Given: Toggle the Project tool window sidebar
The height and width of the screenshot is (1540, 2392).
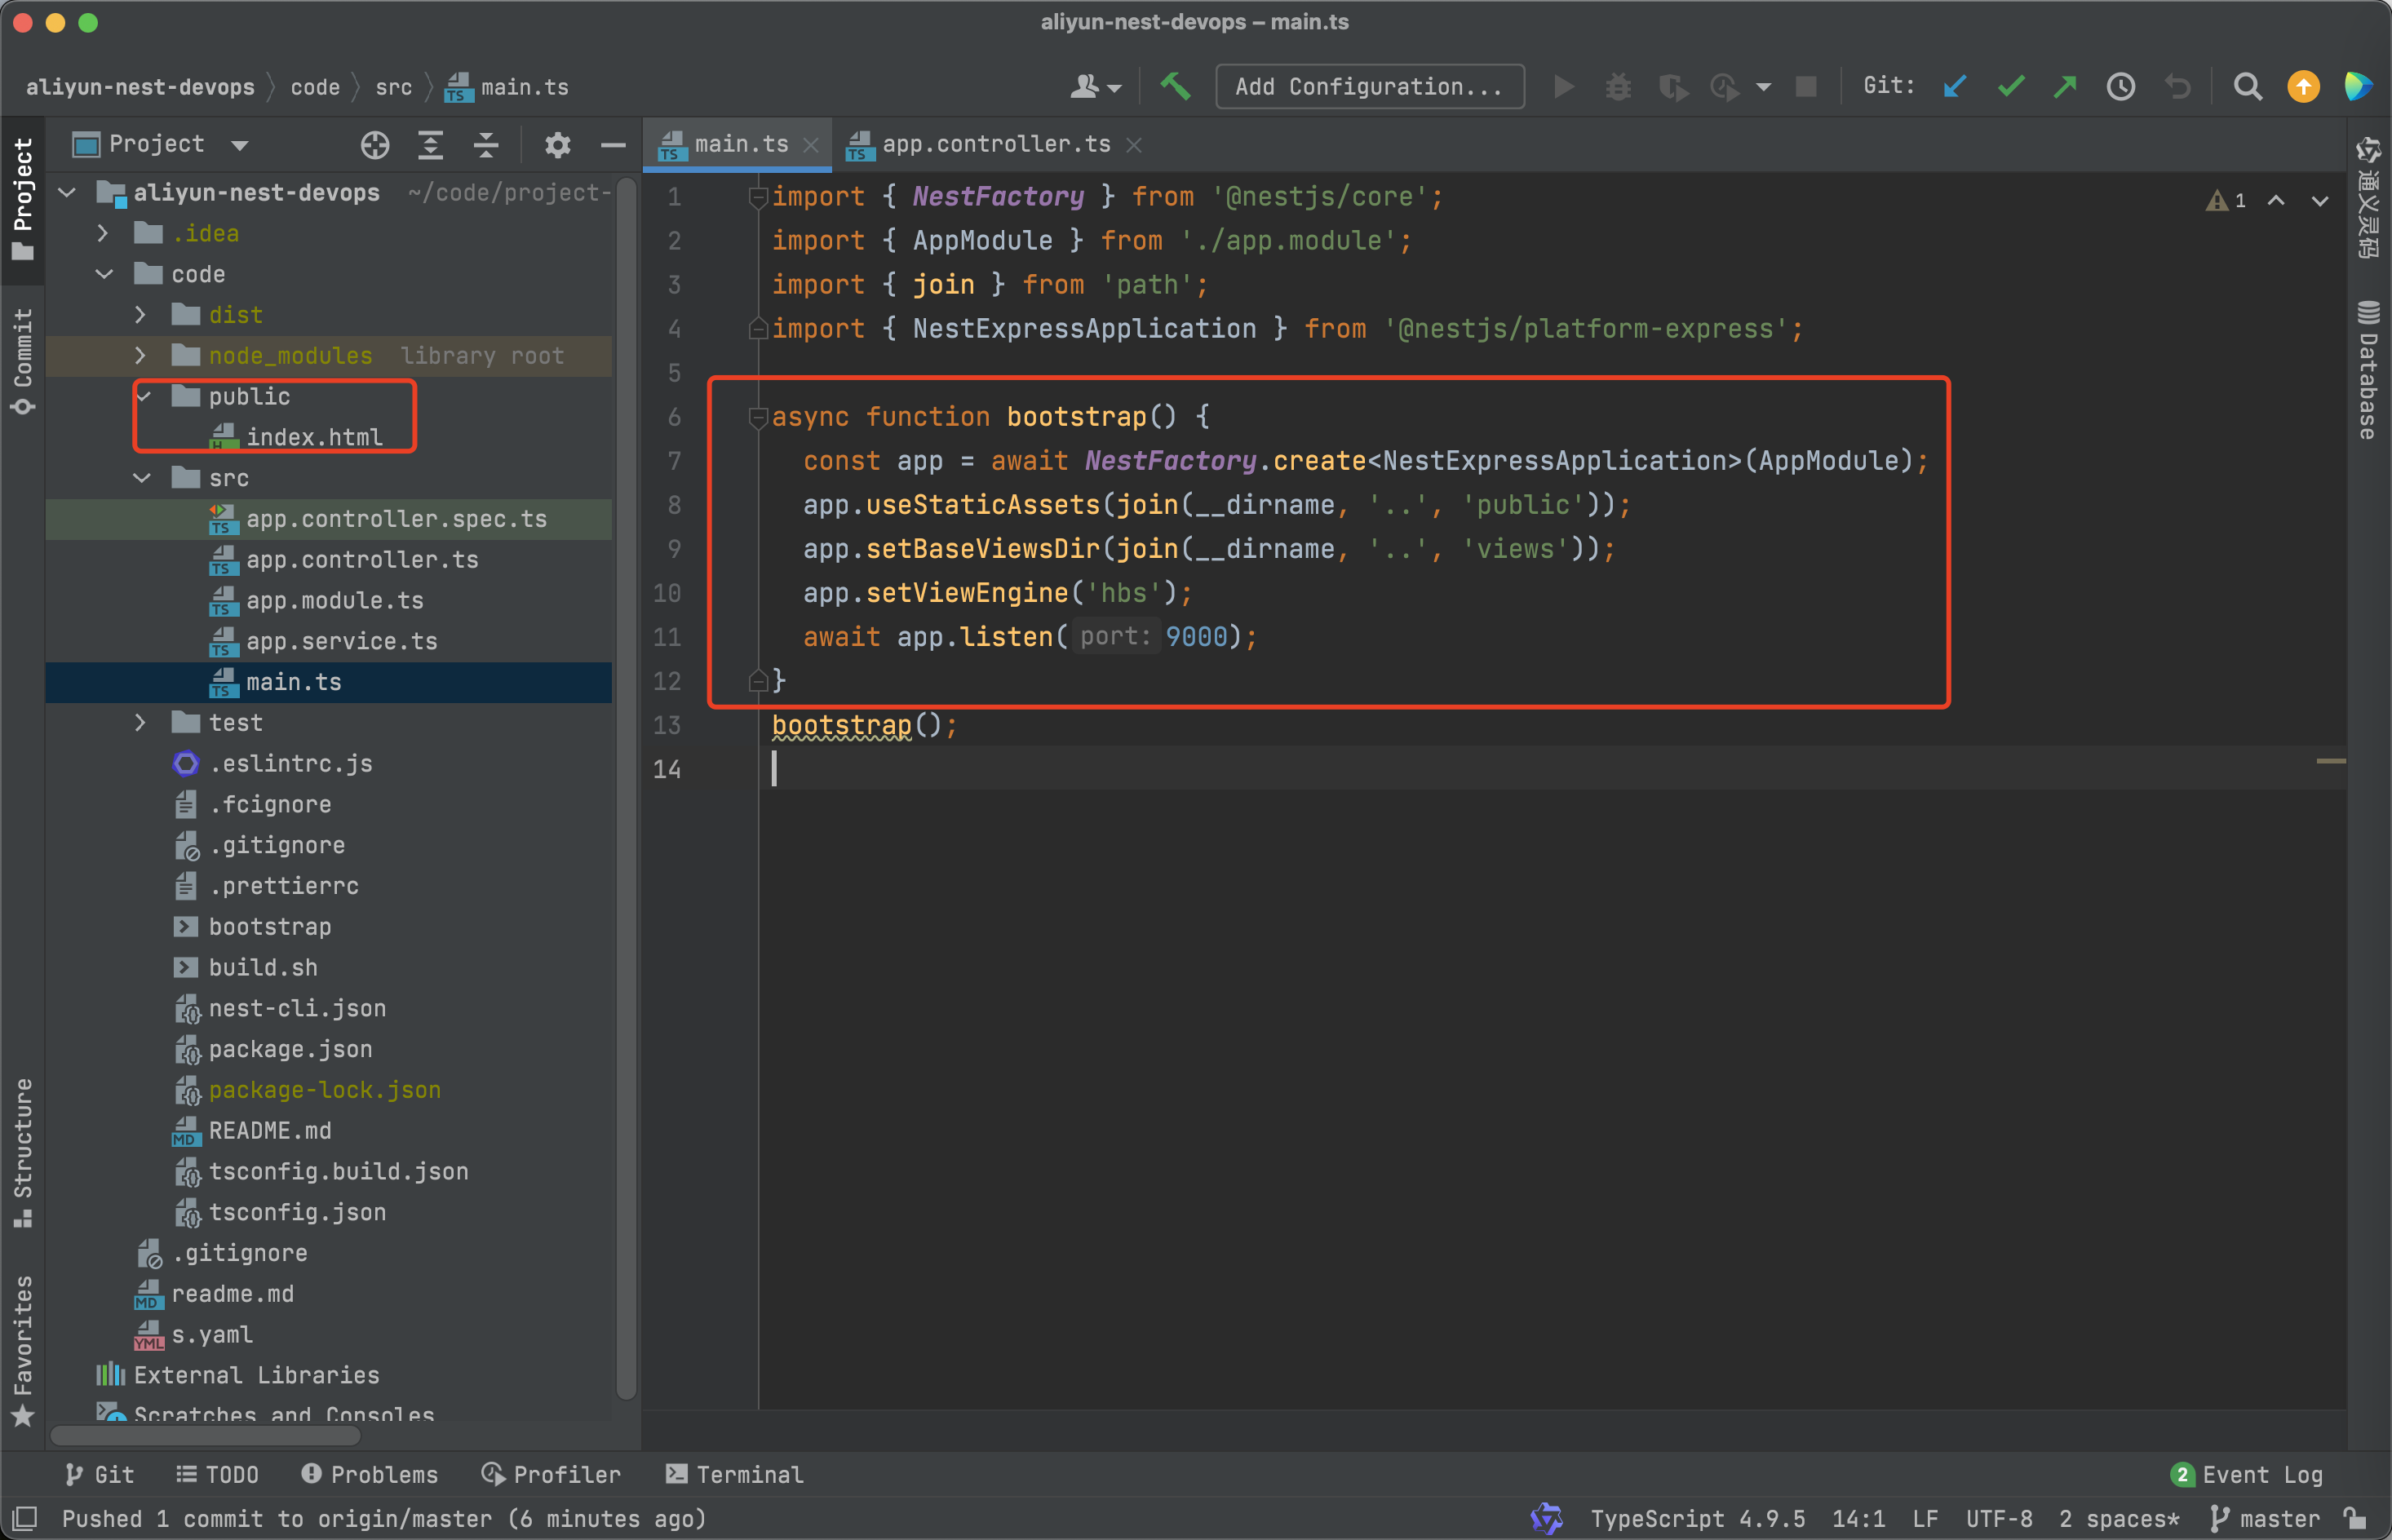Looking at the screenshot, I should (x=23, y=198).
